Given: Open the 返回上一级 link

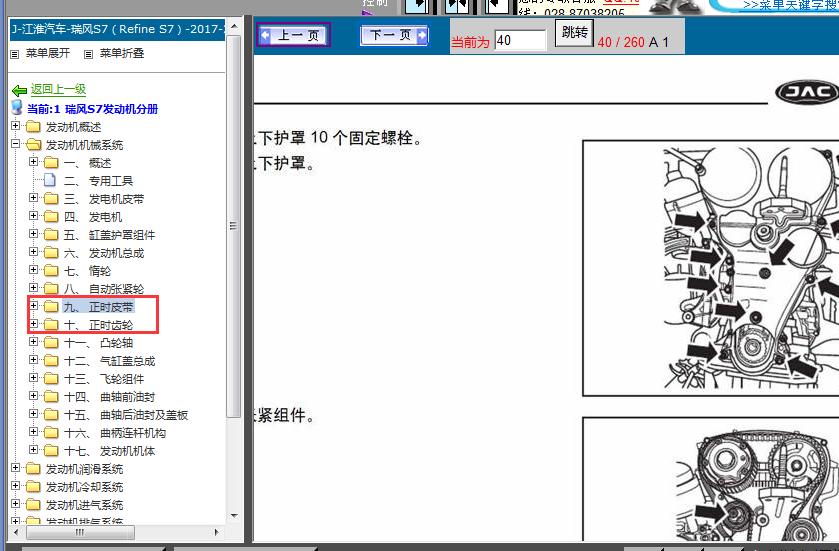Looking at the screenshot, I should (x=58, y=89).
